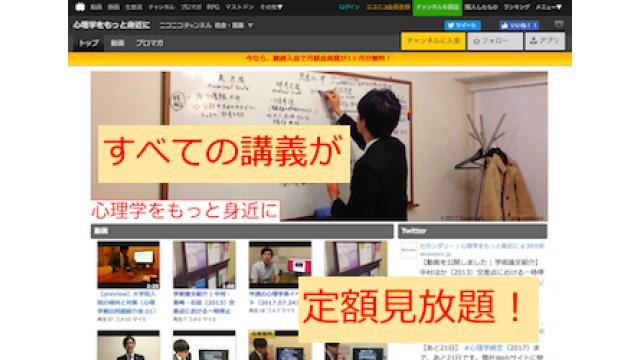Screen dimensions: 640x360
Task: Click the channel title 心理学をもっと身近に
Action: click(x=111, y=25)
